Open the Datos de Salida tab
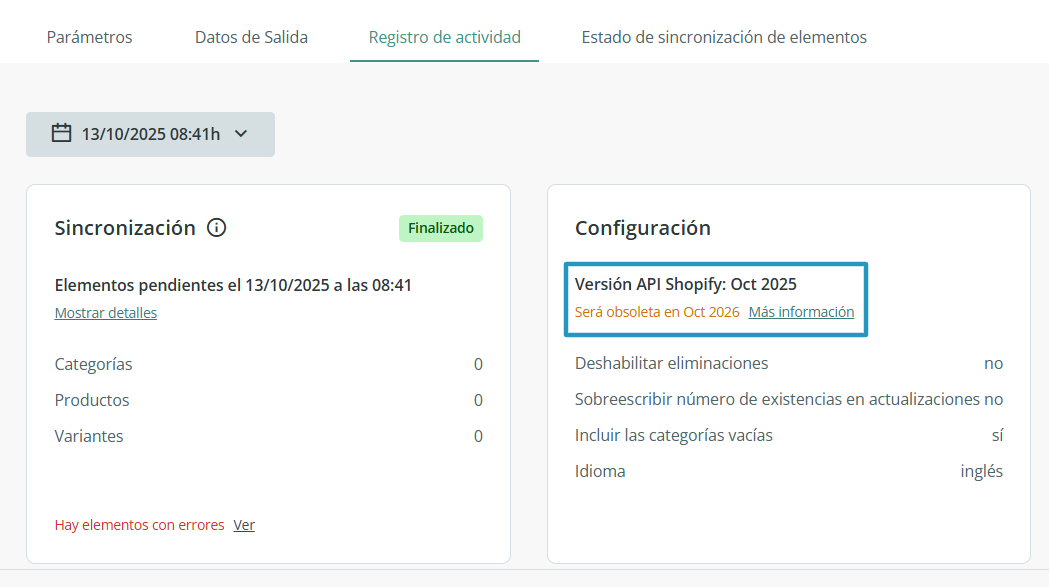 pyautogui.click(x=251, y=37)
